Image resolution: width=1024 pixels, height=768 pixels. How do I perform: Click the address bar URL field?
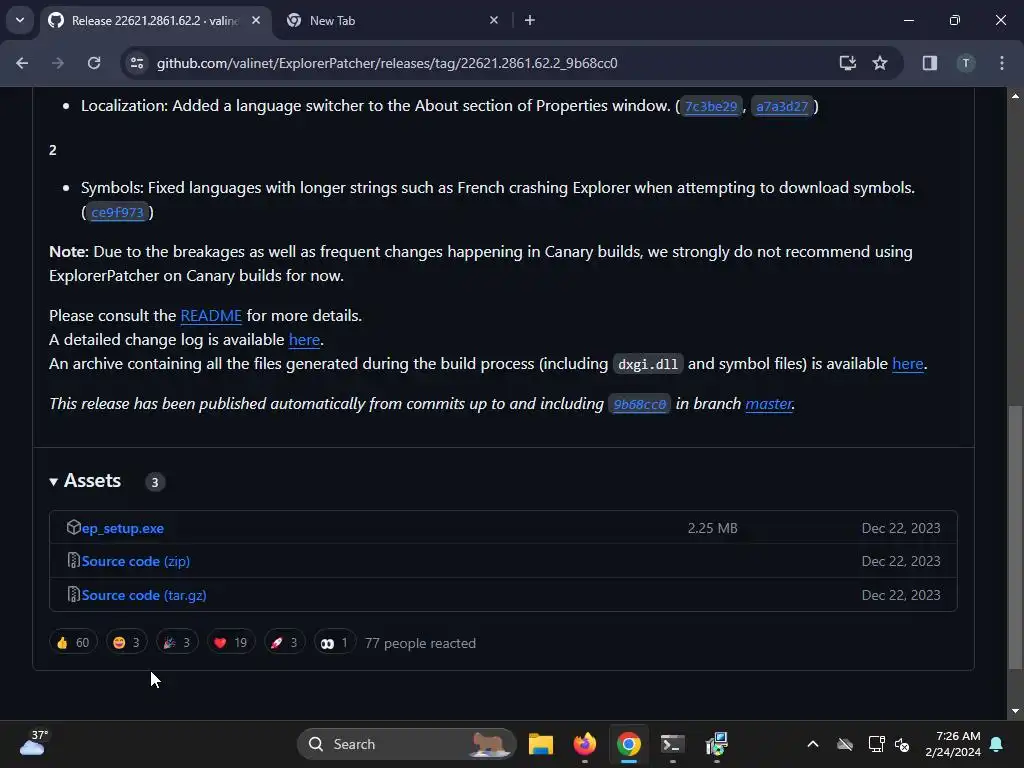pyautogui.click(x=387, y=63)
